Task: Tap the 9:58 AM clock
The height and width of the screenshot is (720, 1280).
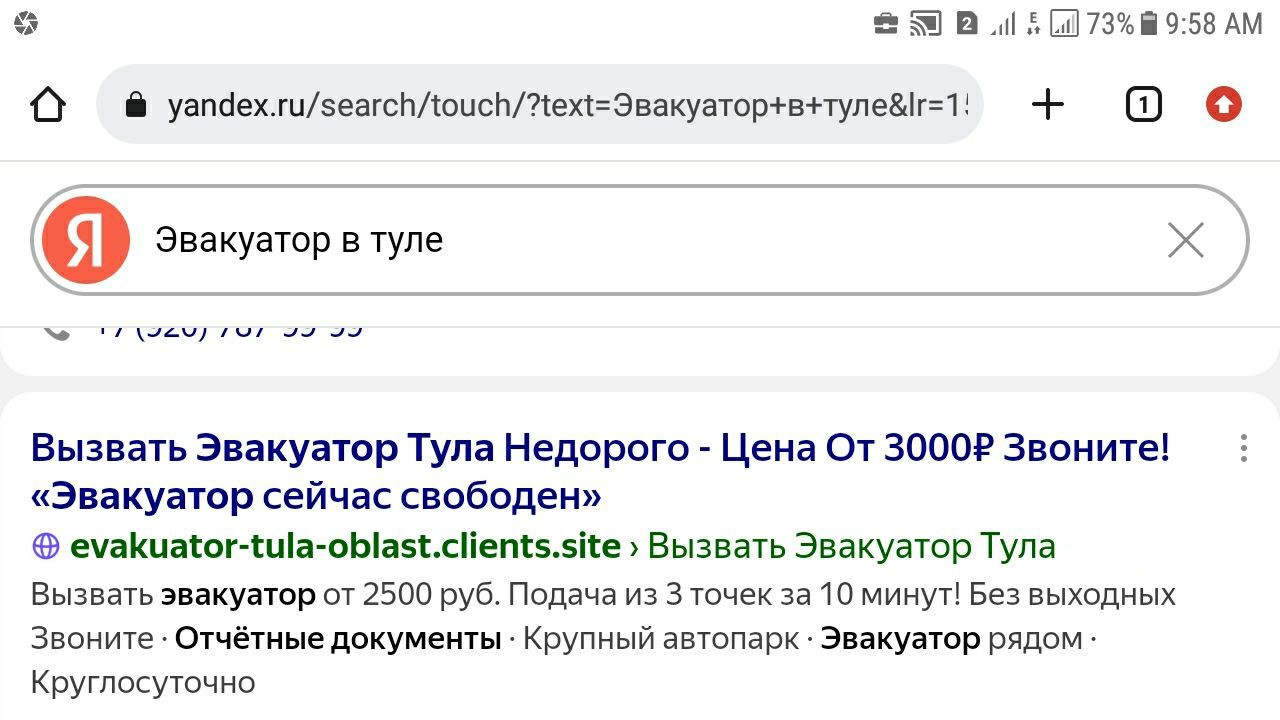Action: [1214, 23]
